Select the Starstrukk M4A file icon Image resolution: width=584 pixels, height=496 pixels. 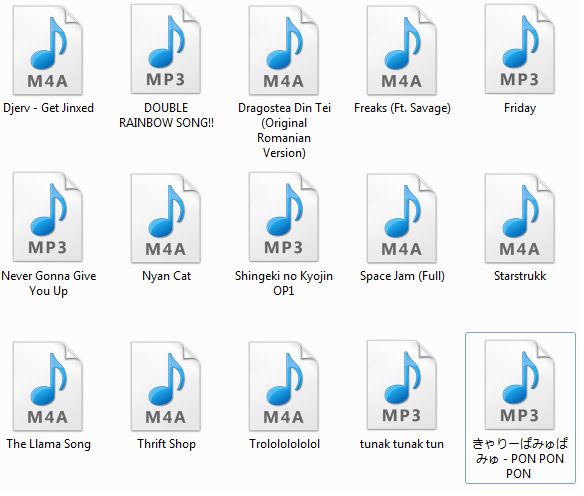(520, 219)
